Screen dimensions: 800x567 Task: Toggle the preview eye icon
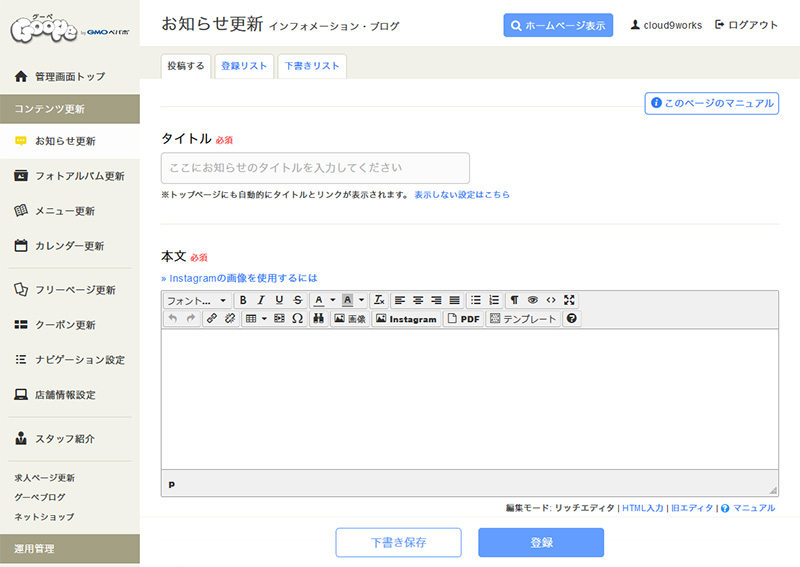(x=533, y=300)
